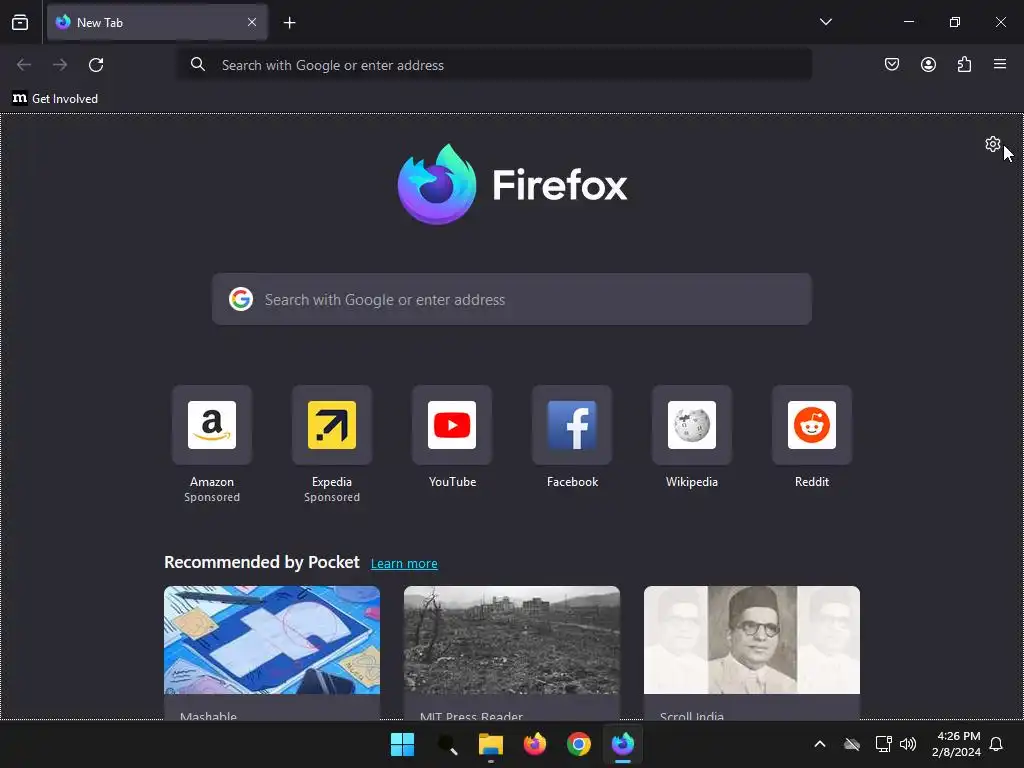The width and height of the screenshot is (1024, 768).
Task: Open the Get Involved bookmark
Action: tap(56, 99)
